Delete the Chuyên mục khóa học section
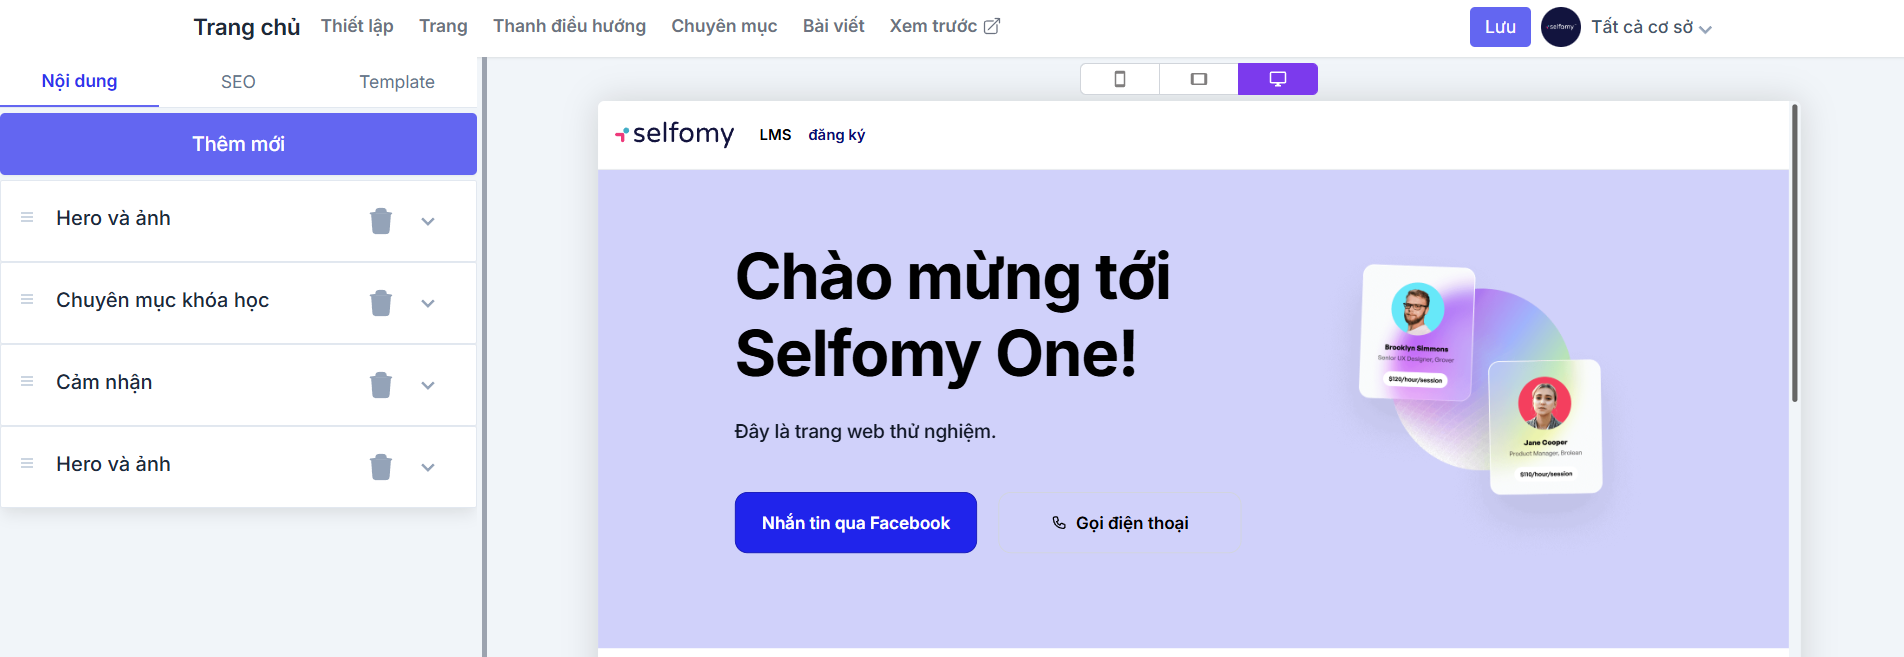1904x657 pixels. pos(381,303)
